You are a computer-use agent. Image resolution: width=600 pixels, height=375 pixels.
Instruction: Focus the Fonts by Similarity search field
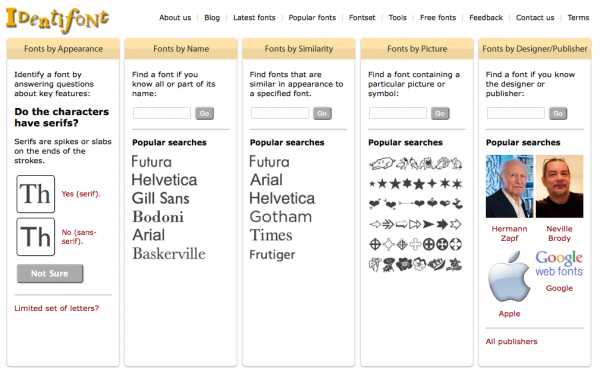click(x=280, y=113)
